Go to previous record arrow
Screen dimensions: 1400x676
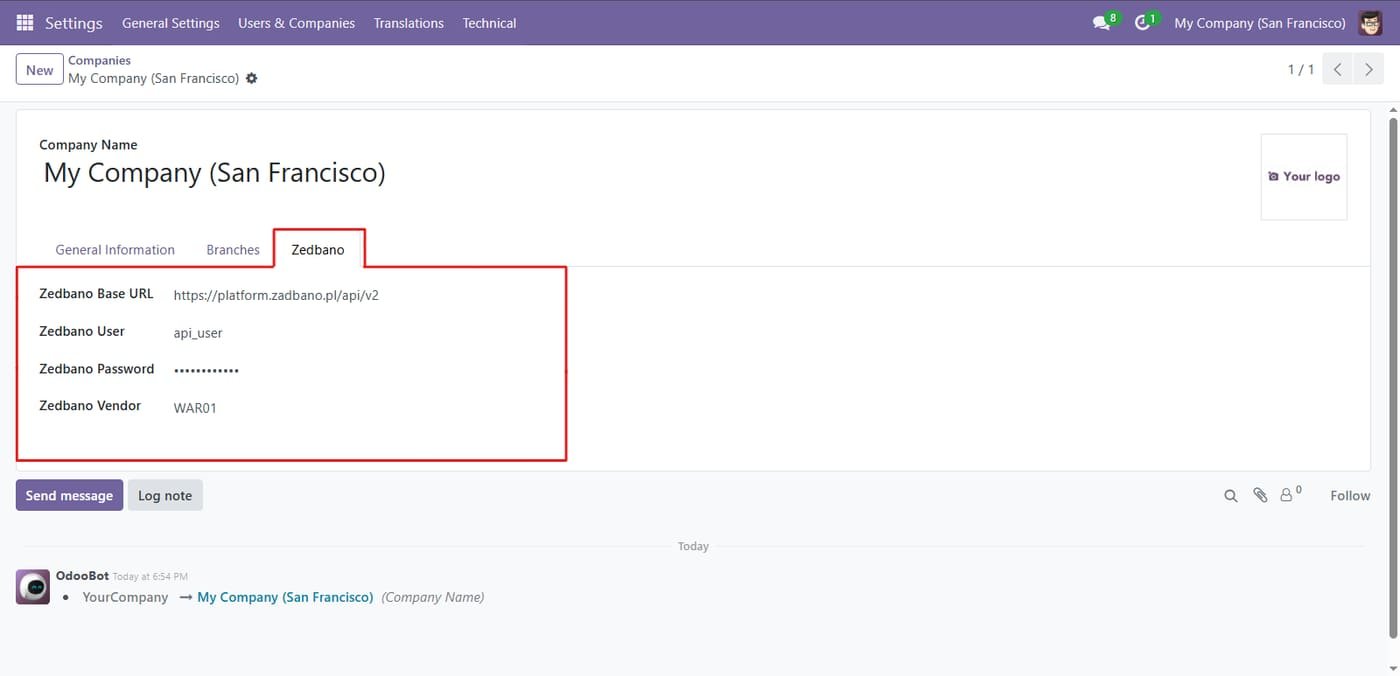(x=1338, y=70)
